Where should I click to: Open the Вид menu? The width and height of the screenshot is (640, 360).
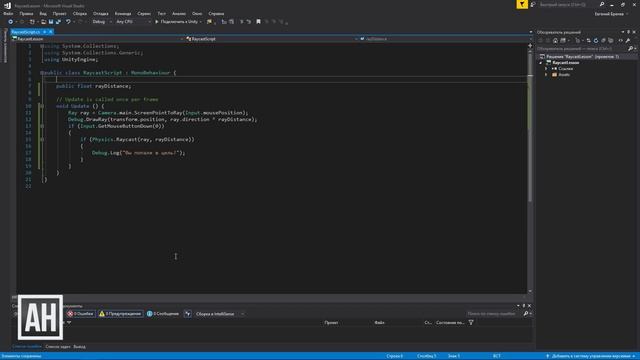tap(43, 13)
